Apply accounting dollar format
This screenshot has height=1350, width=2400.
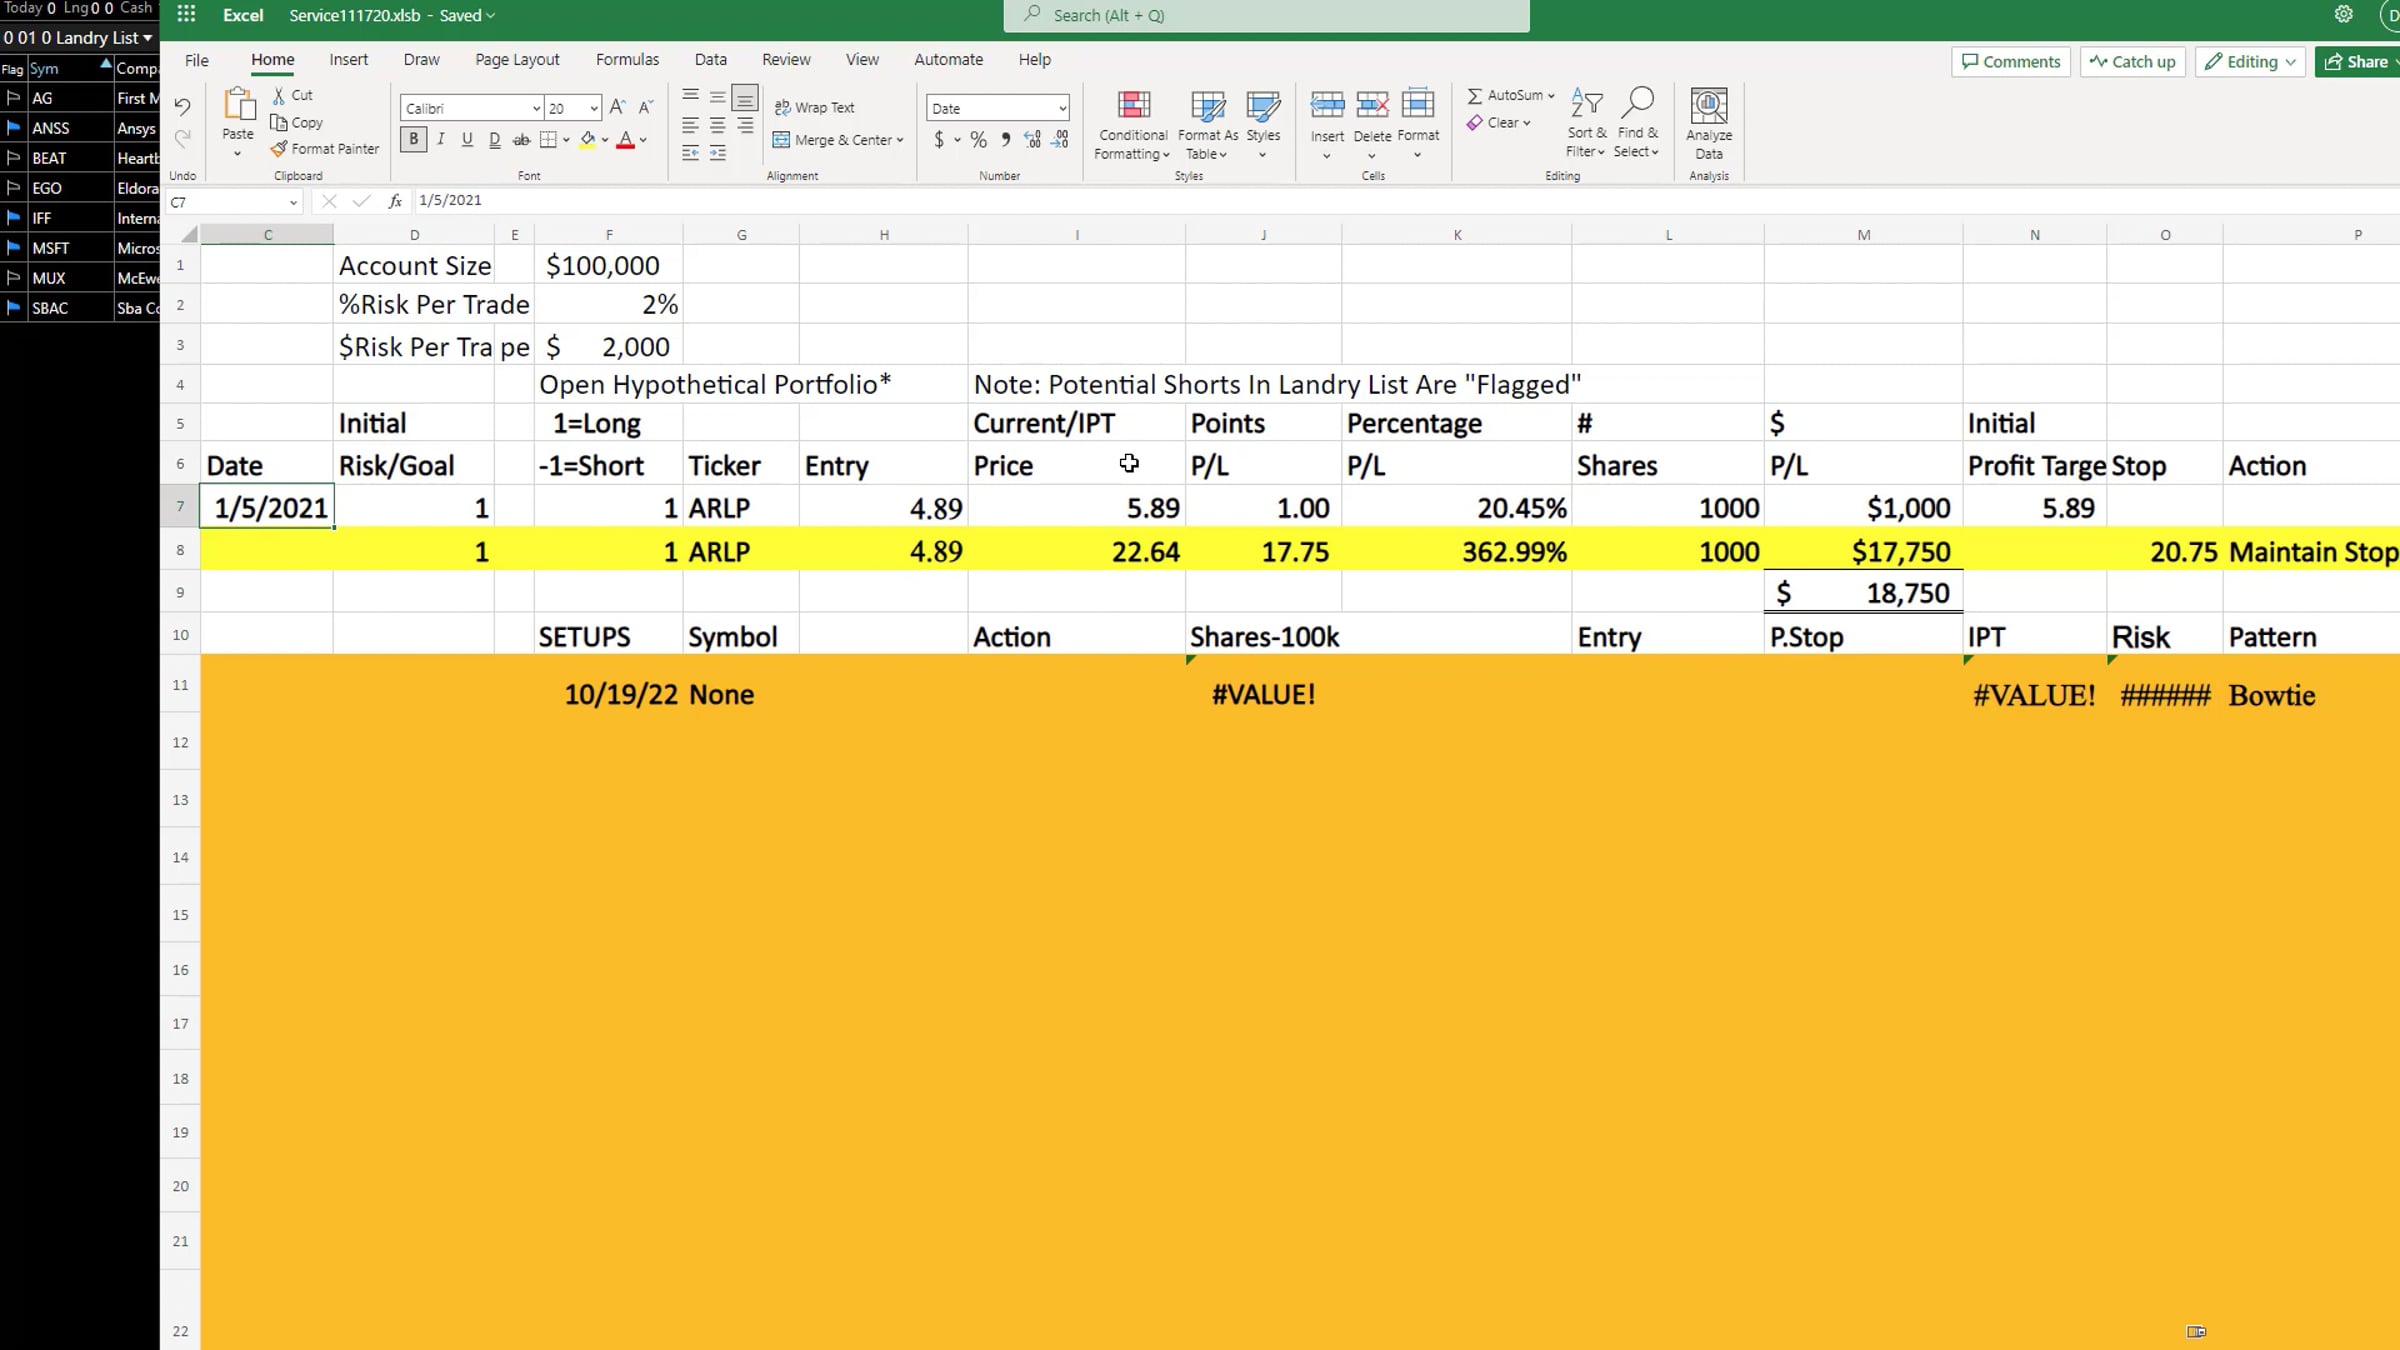pyautogui.click(x=938, y=140)
